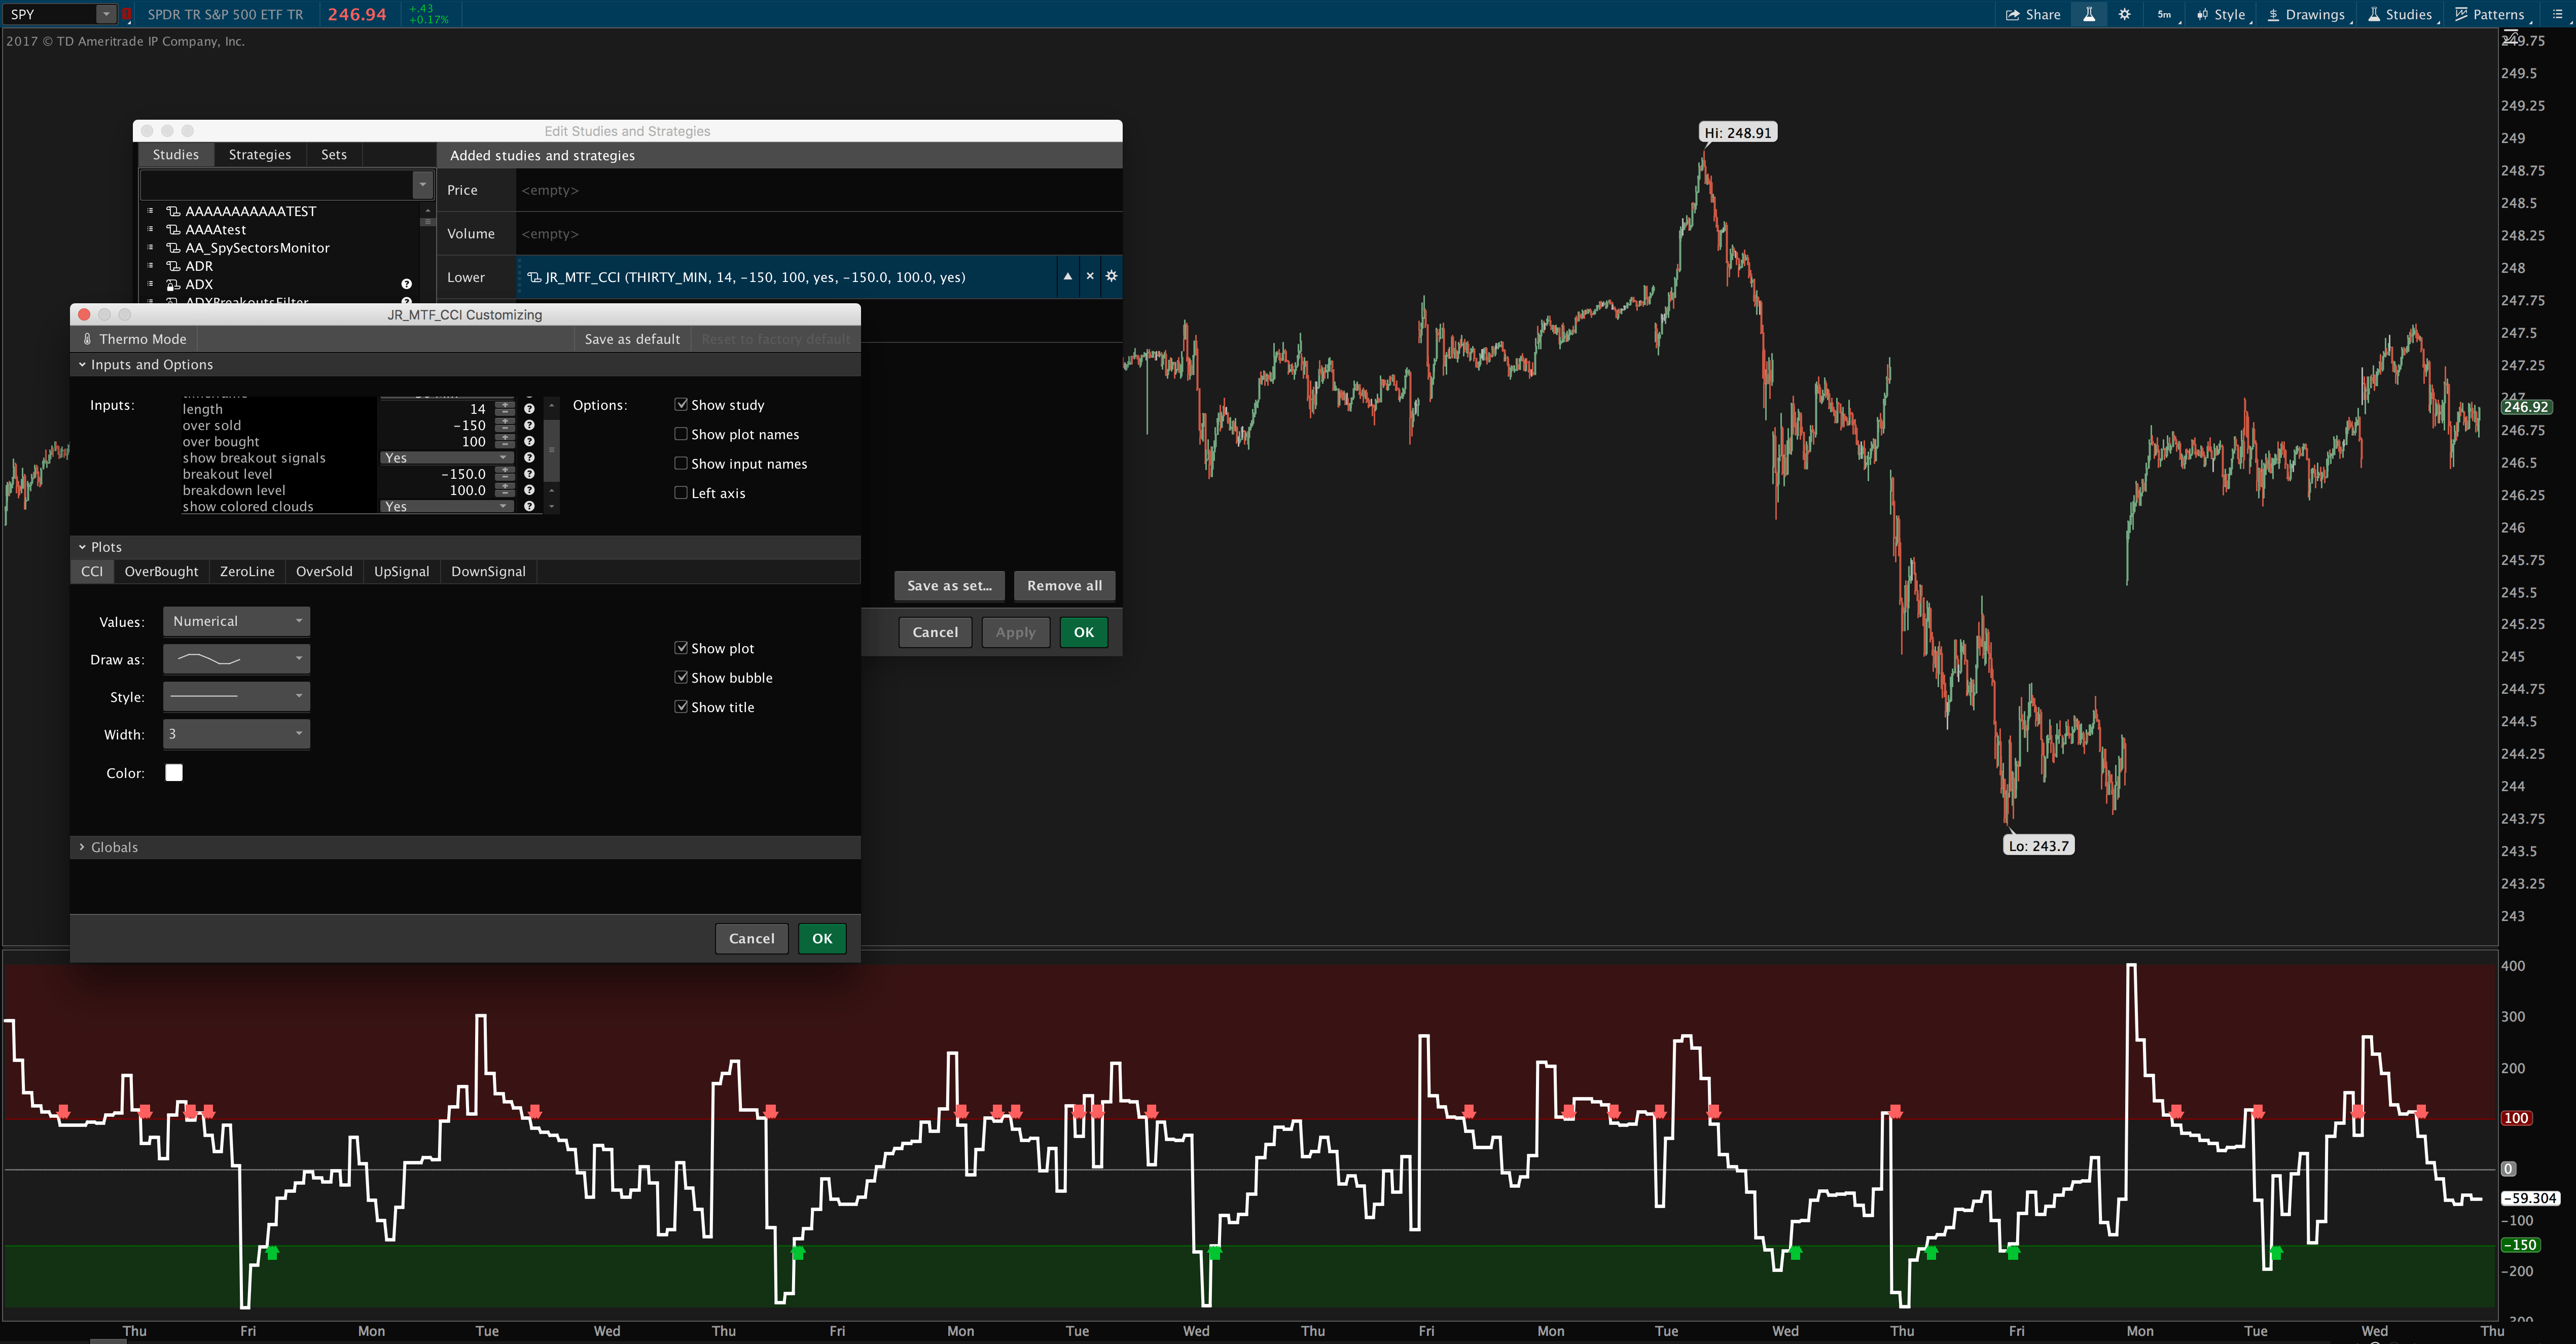Image resolution: width=2576 pixels, height=1344 pixels.
Task: Click gear icon on JR_MTF_CCI study row
Action: pos(1111,277)
